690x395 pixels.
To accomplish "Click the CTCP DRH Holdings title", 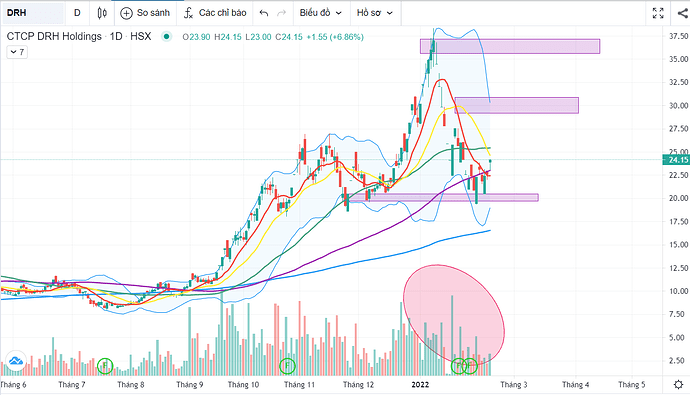I will pyautogui.click(x=54, y=37).
